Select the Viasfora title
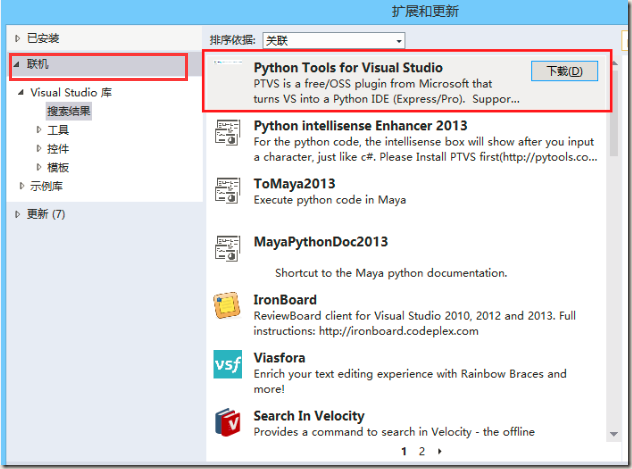This screenshot has width=632, height=469. [279, 358]
